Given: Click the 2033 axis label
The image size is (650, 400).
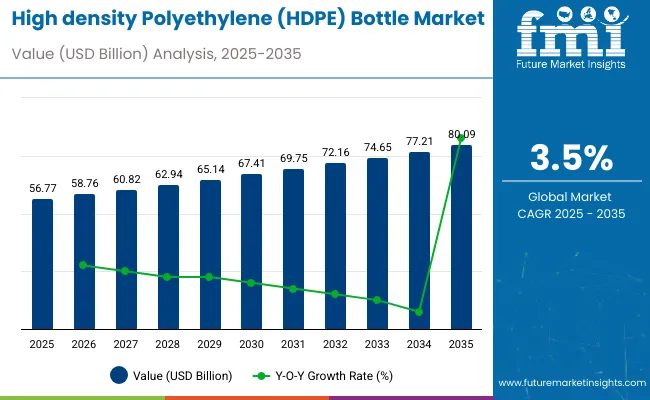Looking at the screenshot, I should [x=377, y=344].
